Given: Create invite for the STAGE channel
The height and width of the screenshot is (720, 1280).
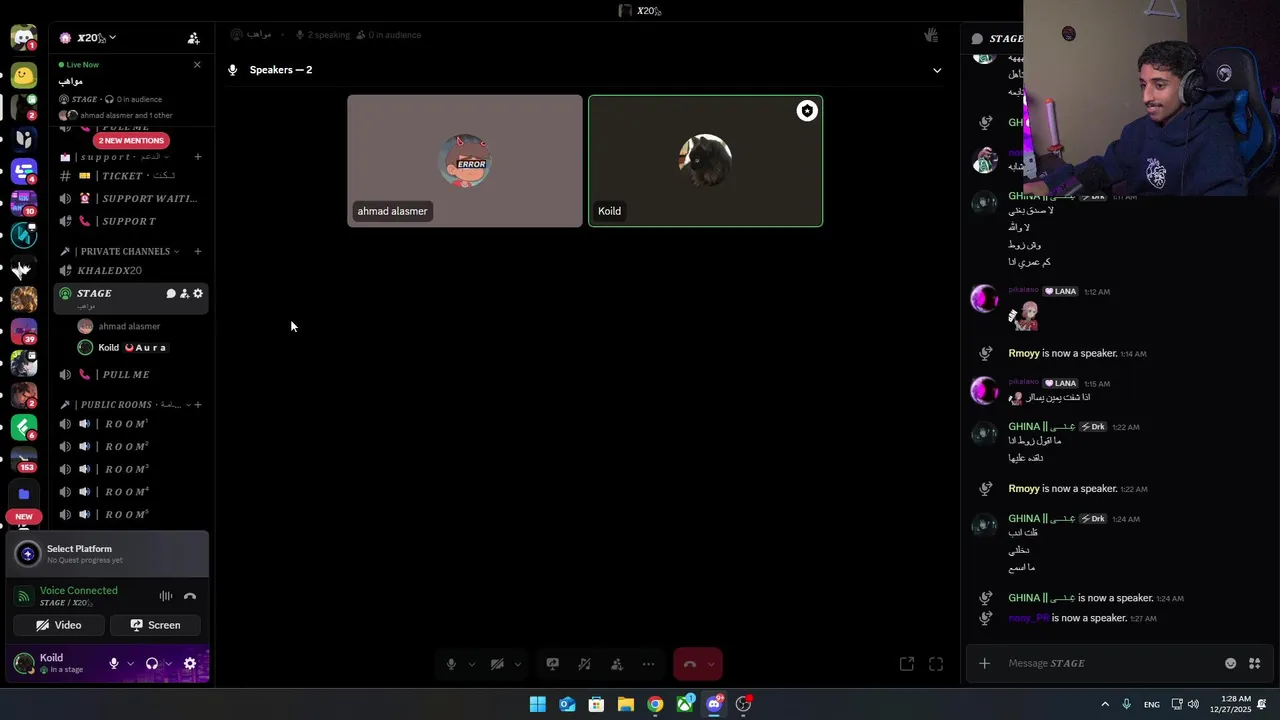Looking at the screenshot, I should (x=184, y=294).
